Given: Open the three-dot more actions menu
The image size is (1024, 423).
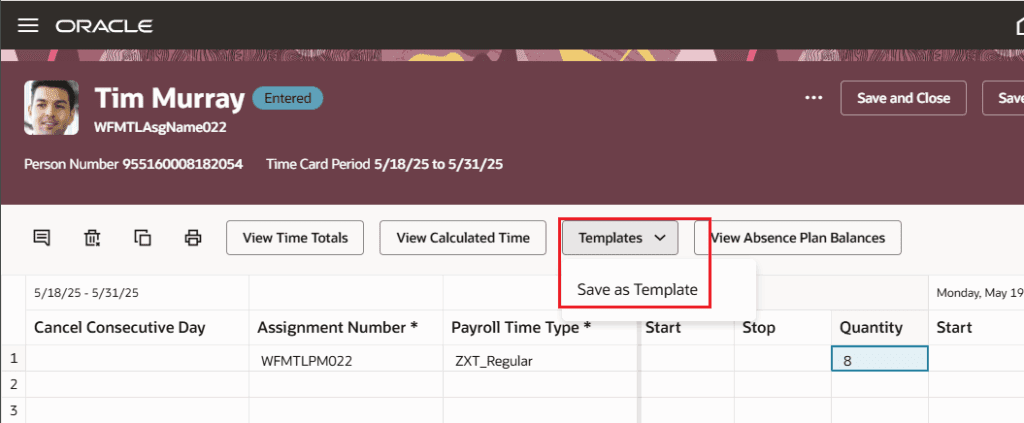Looking at the screenshot, I should click(813, 98).
